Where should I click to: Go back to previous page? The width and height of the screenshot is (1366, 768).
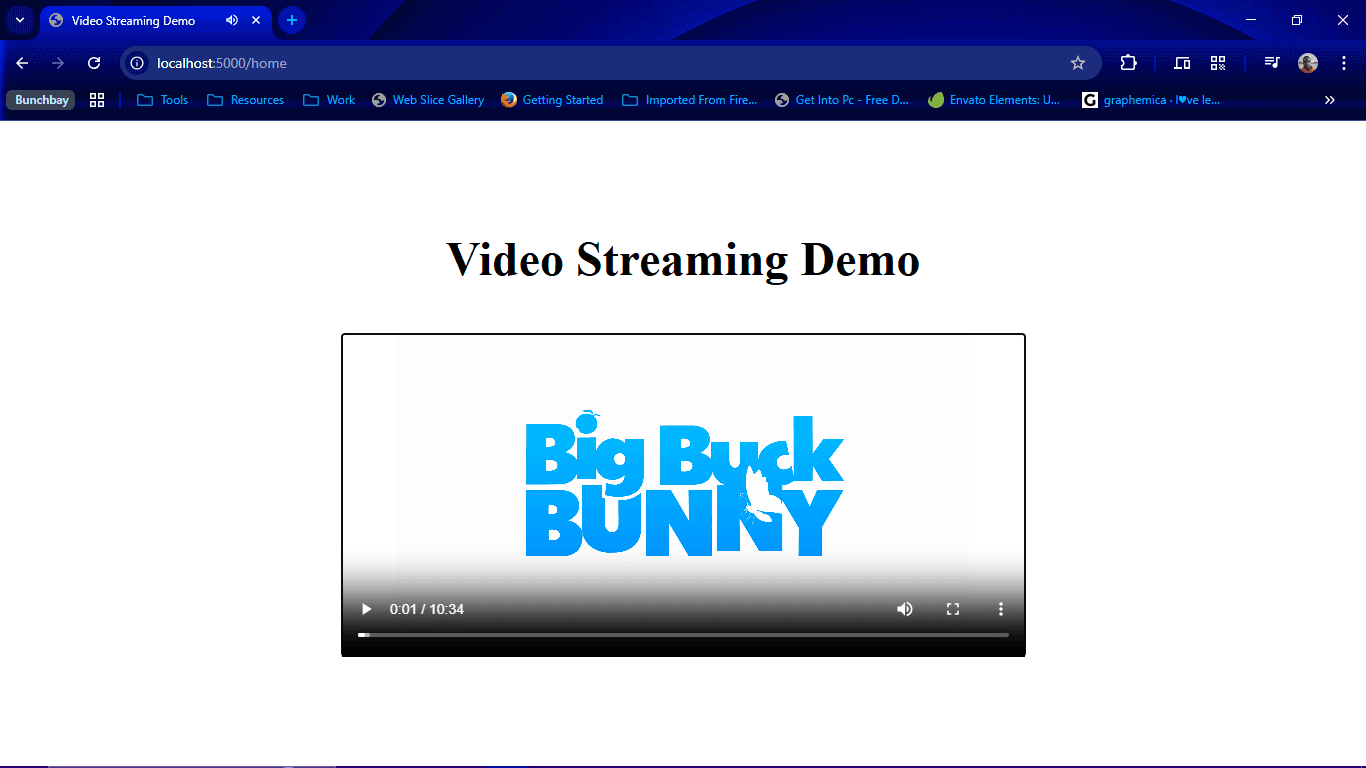tap(22, 63)
